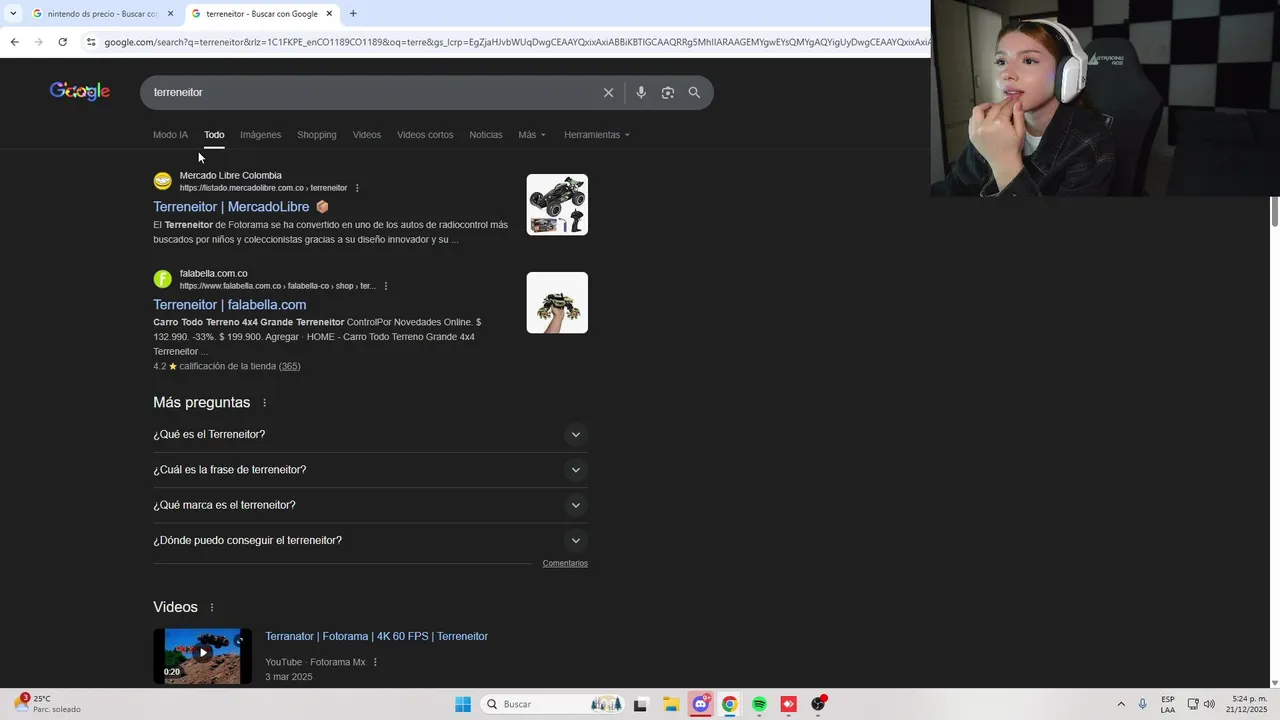Open the three-dot menu beside Videos heading
Image resolution: width=1280 pixels, height=720 pixels.
pyautogui.click(x=212, y=608)
